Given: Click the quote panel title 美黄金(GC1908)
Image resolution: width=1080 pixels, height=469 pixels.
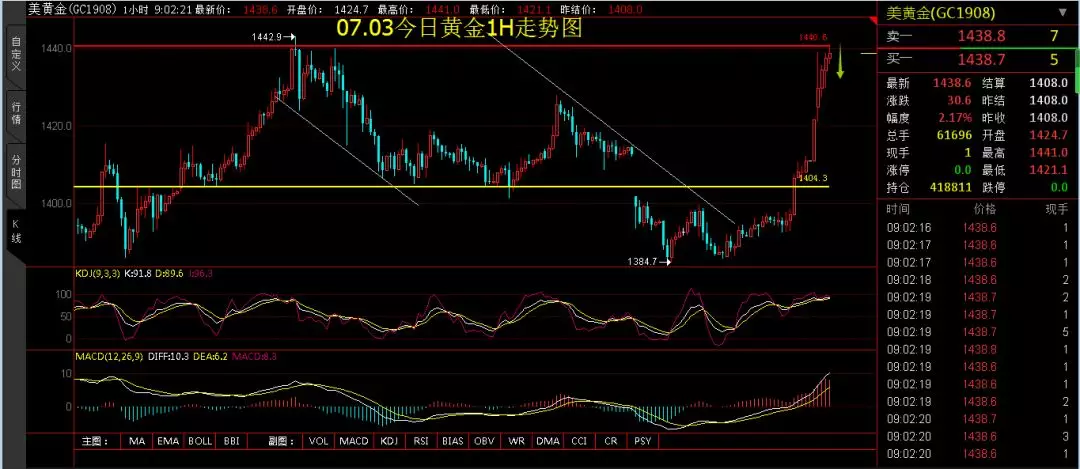Looking at the screenshot, I should click(939, 12).
